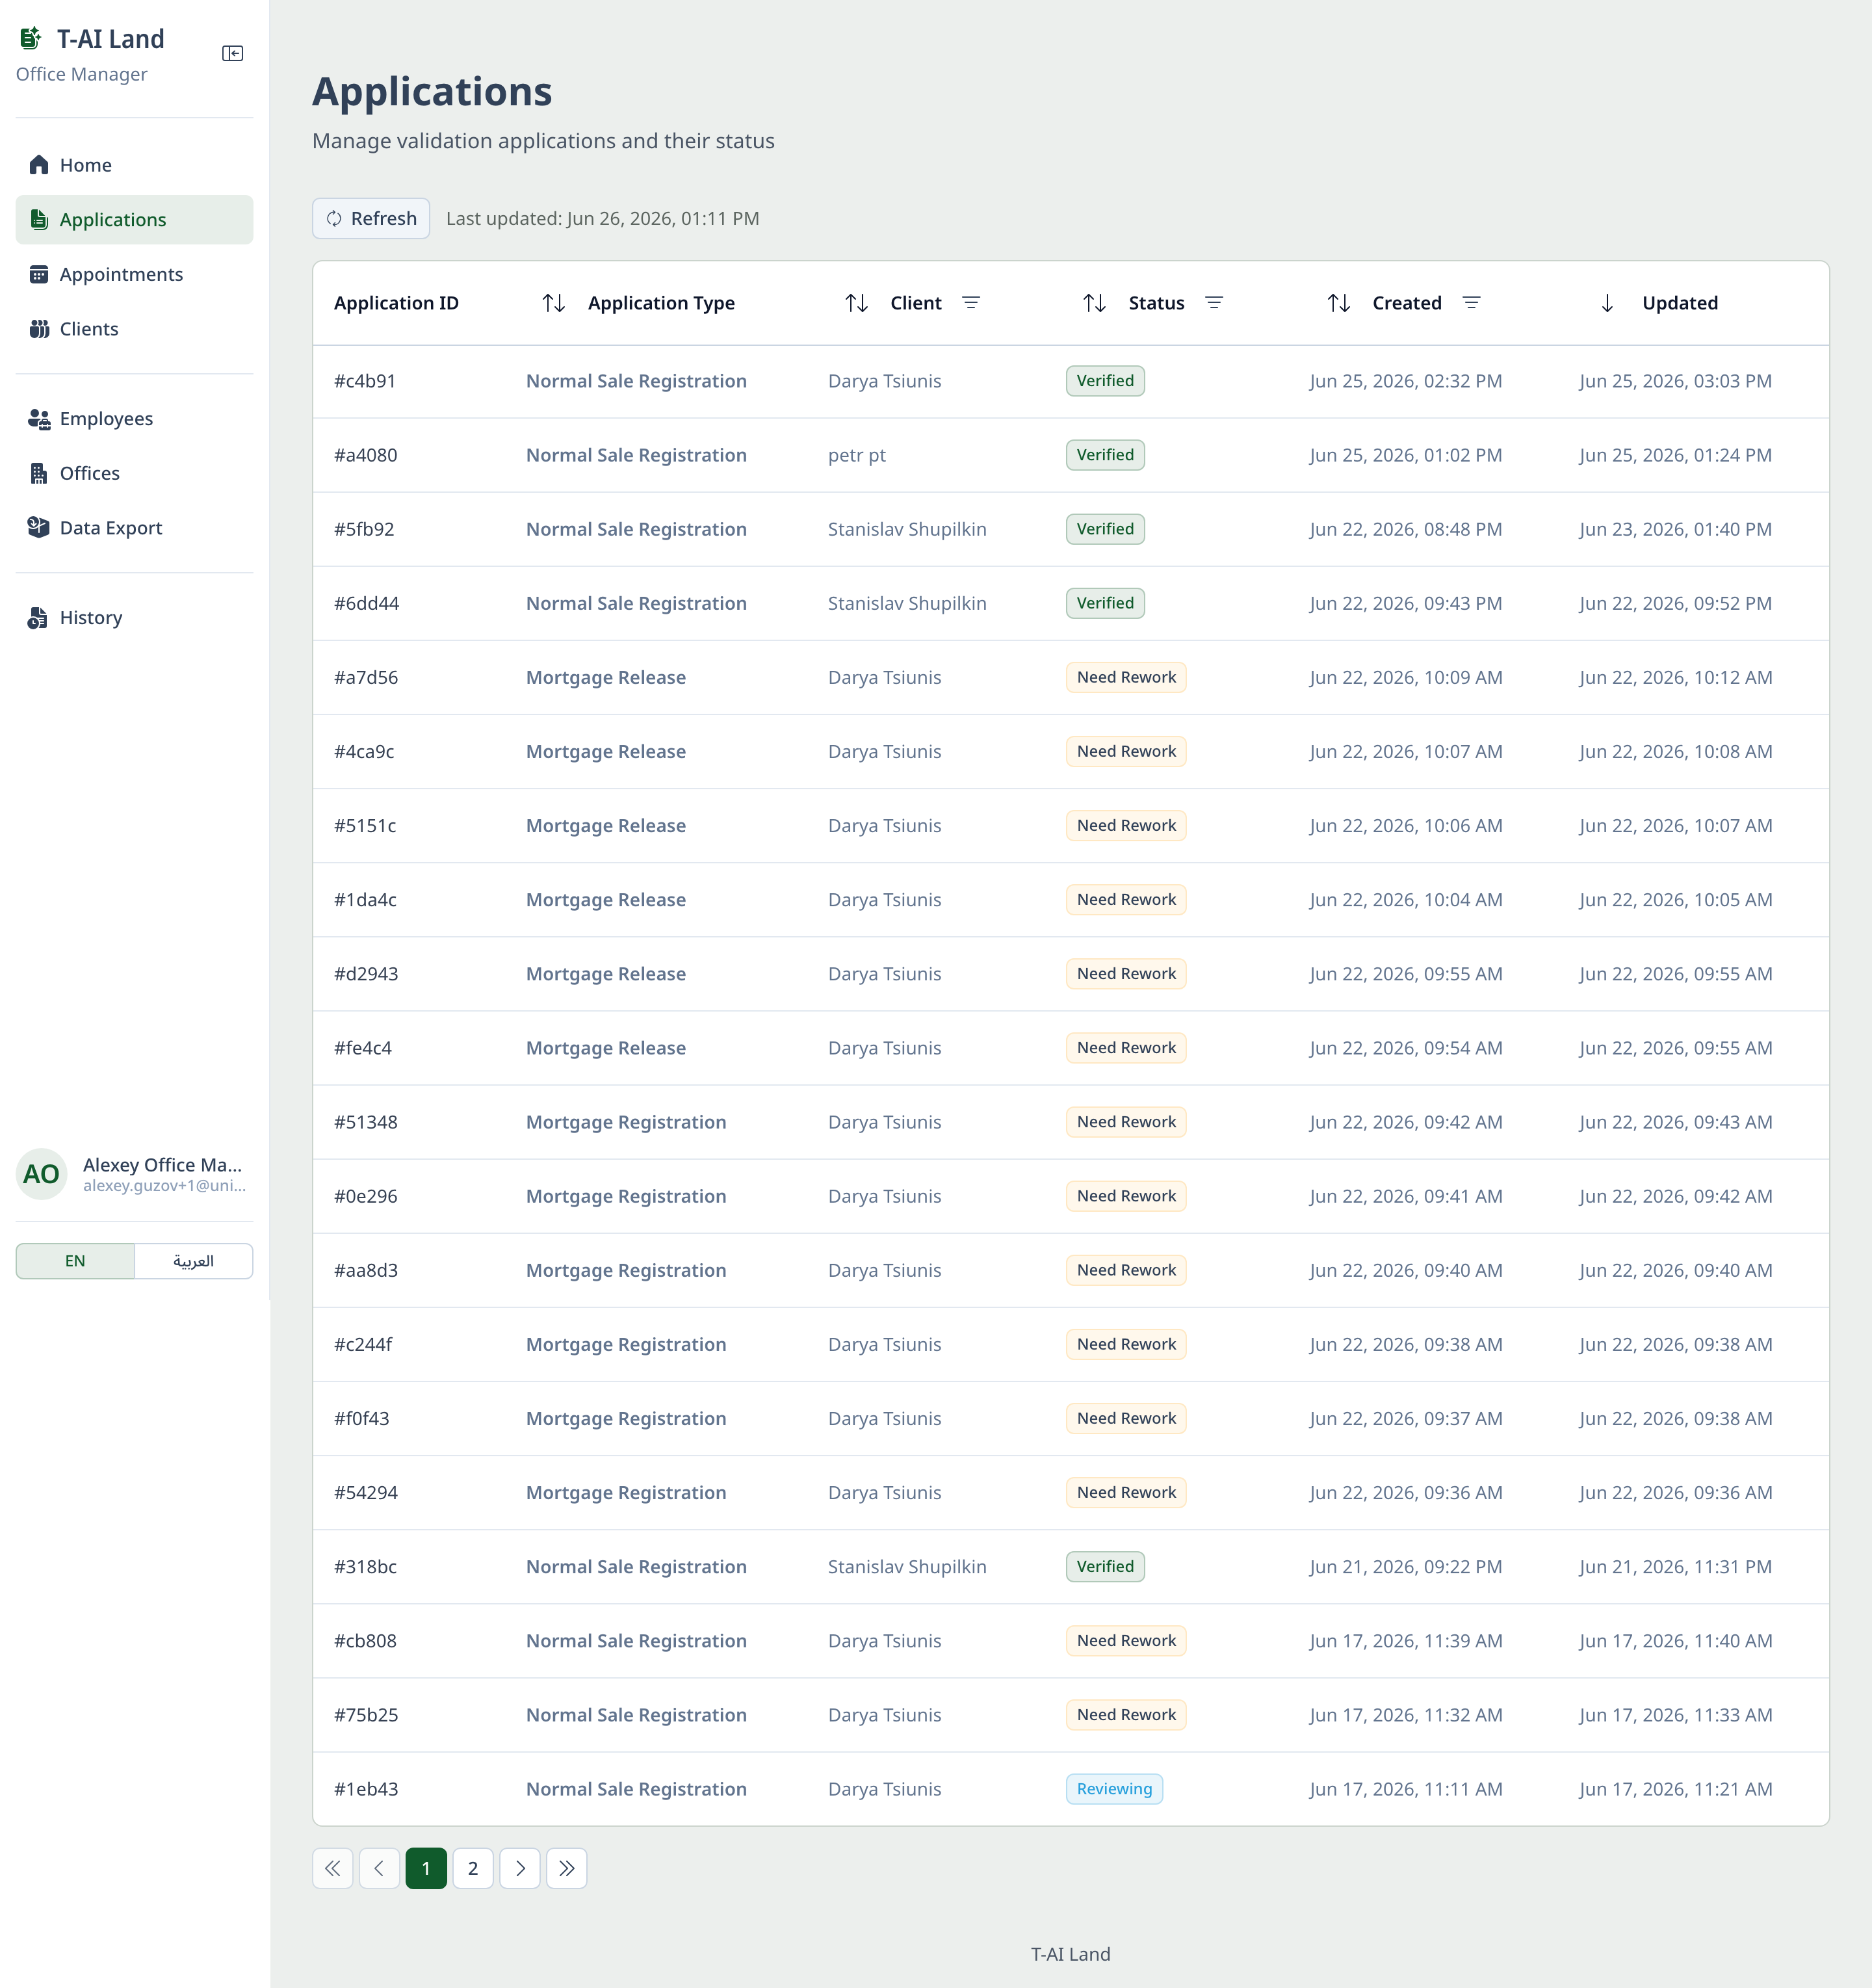Open the Client column filter
The image size is (1872, 1988).
pos(970,303)
